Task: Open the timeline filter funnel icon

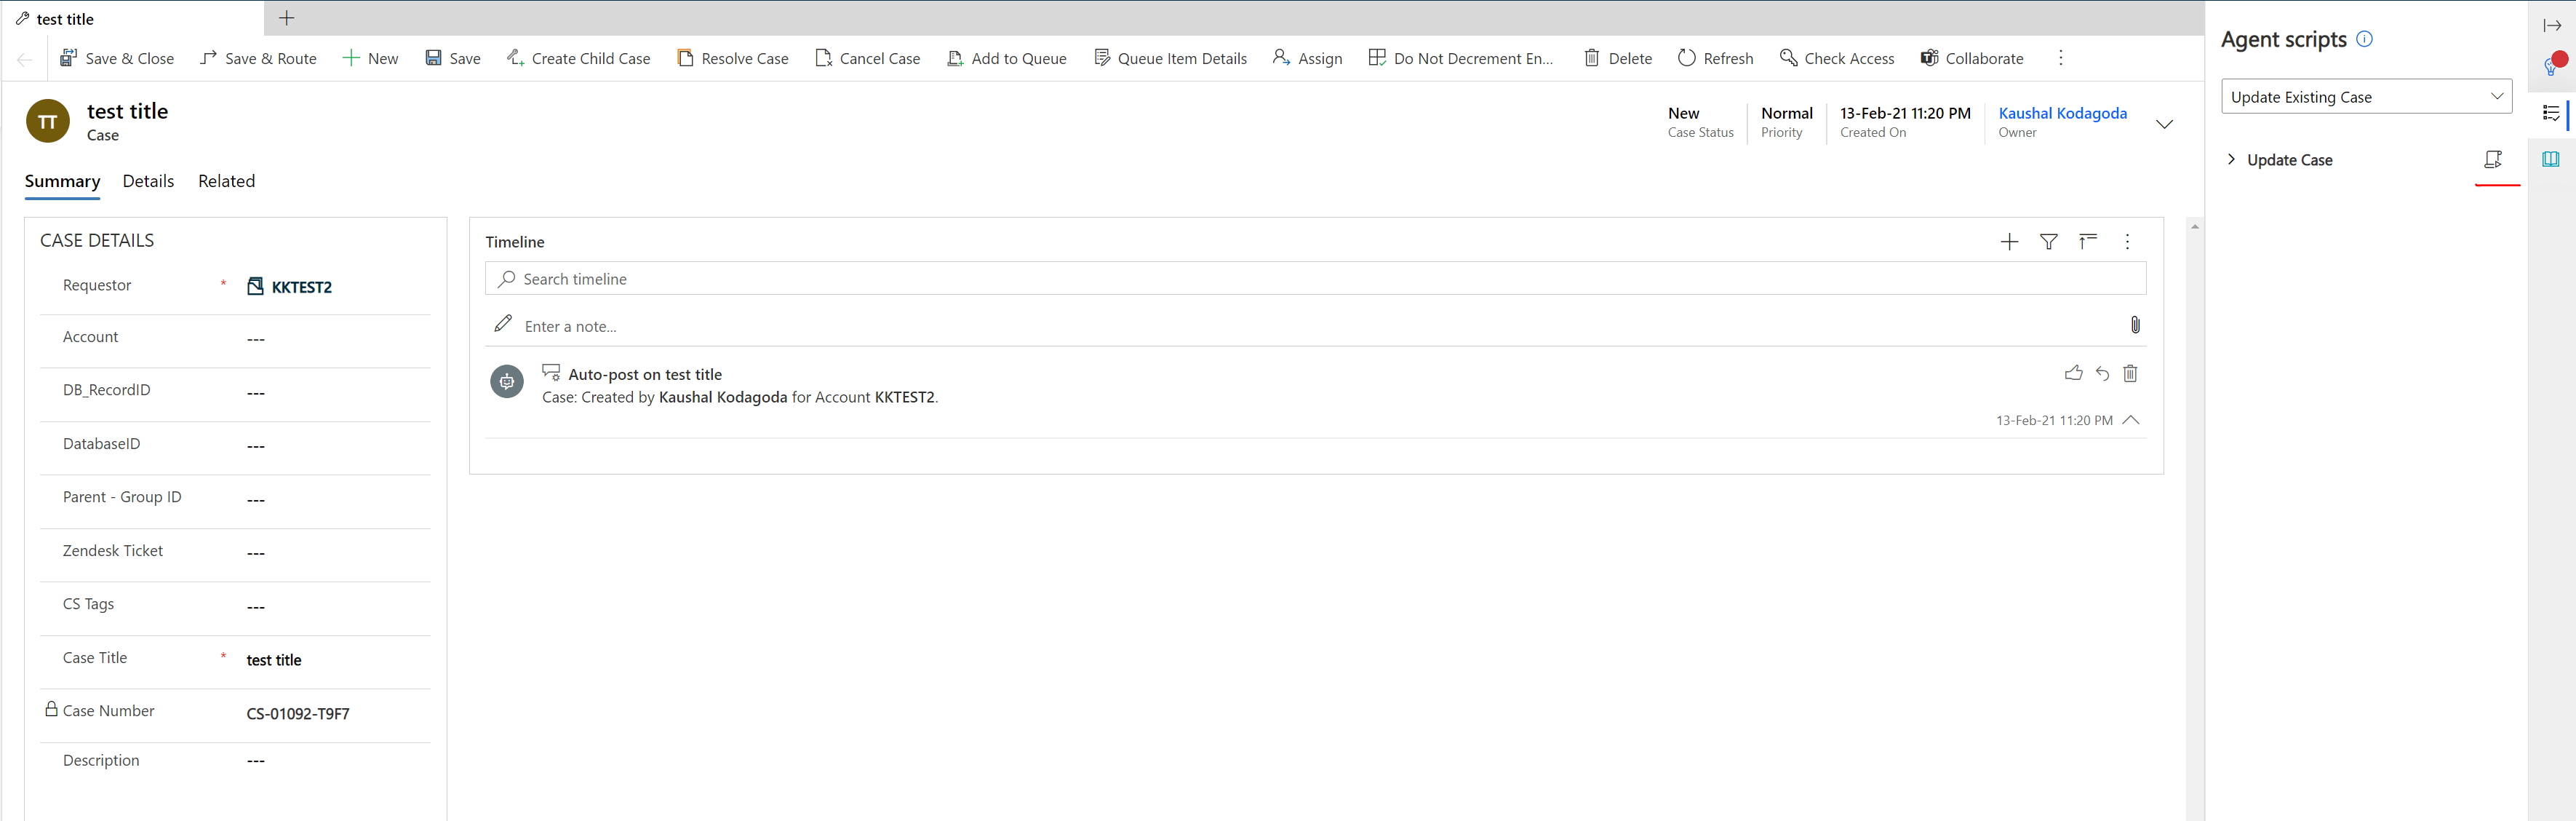Action: (2048, 242)
